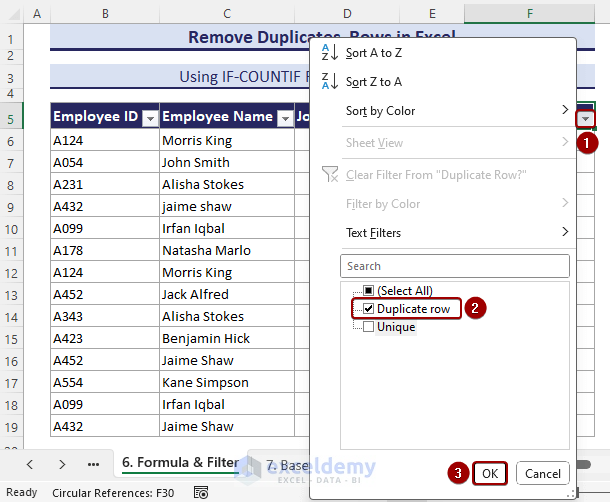Screen dimensions: 610x502
Task: Click the Clear Filter funnel icon
Action: (x=330, y=174)
